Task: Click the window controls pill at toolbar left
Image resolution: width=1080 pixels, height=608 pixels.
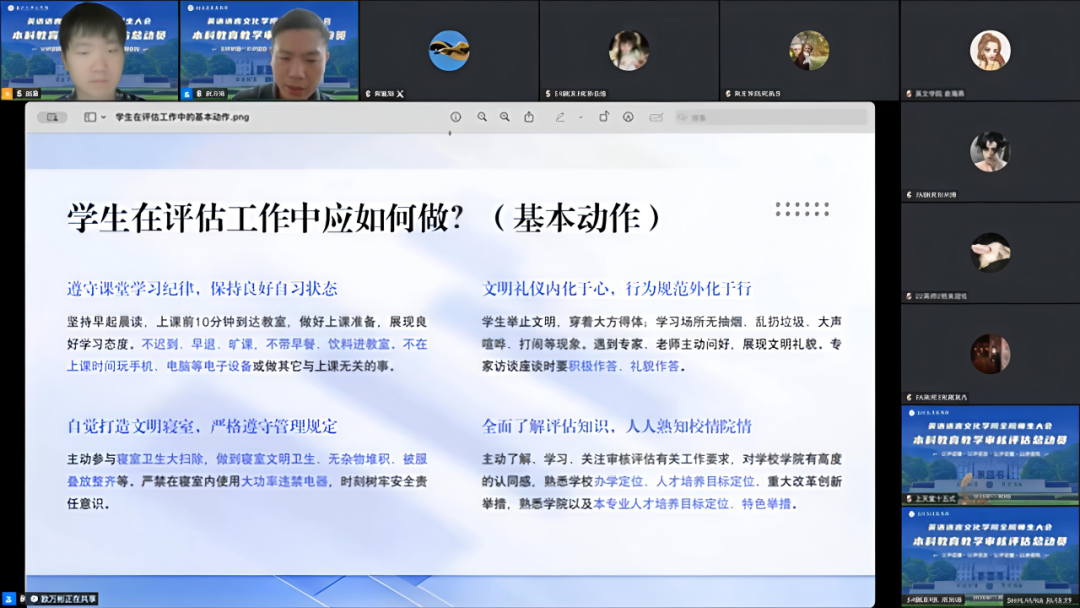Action: (51, 117)
